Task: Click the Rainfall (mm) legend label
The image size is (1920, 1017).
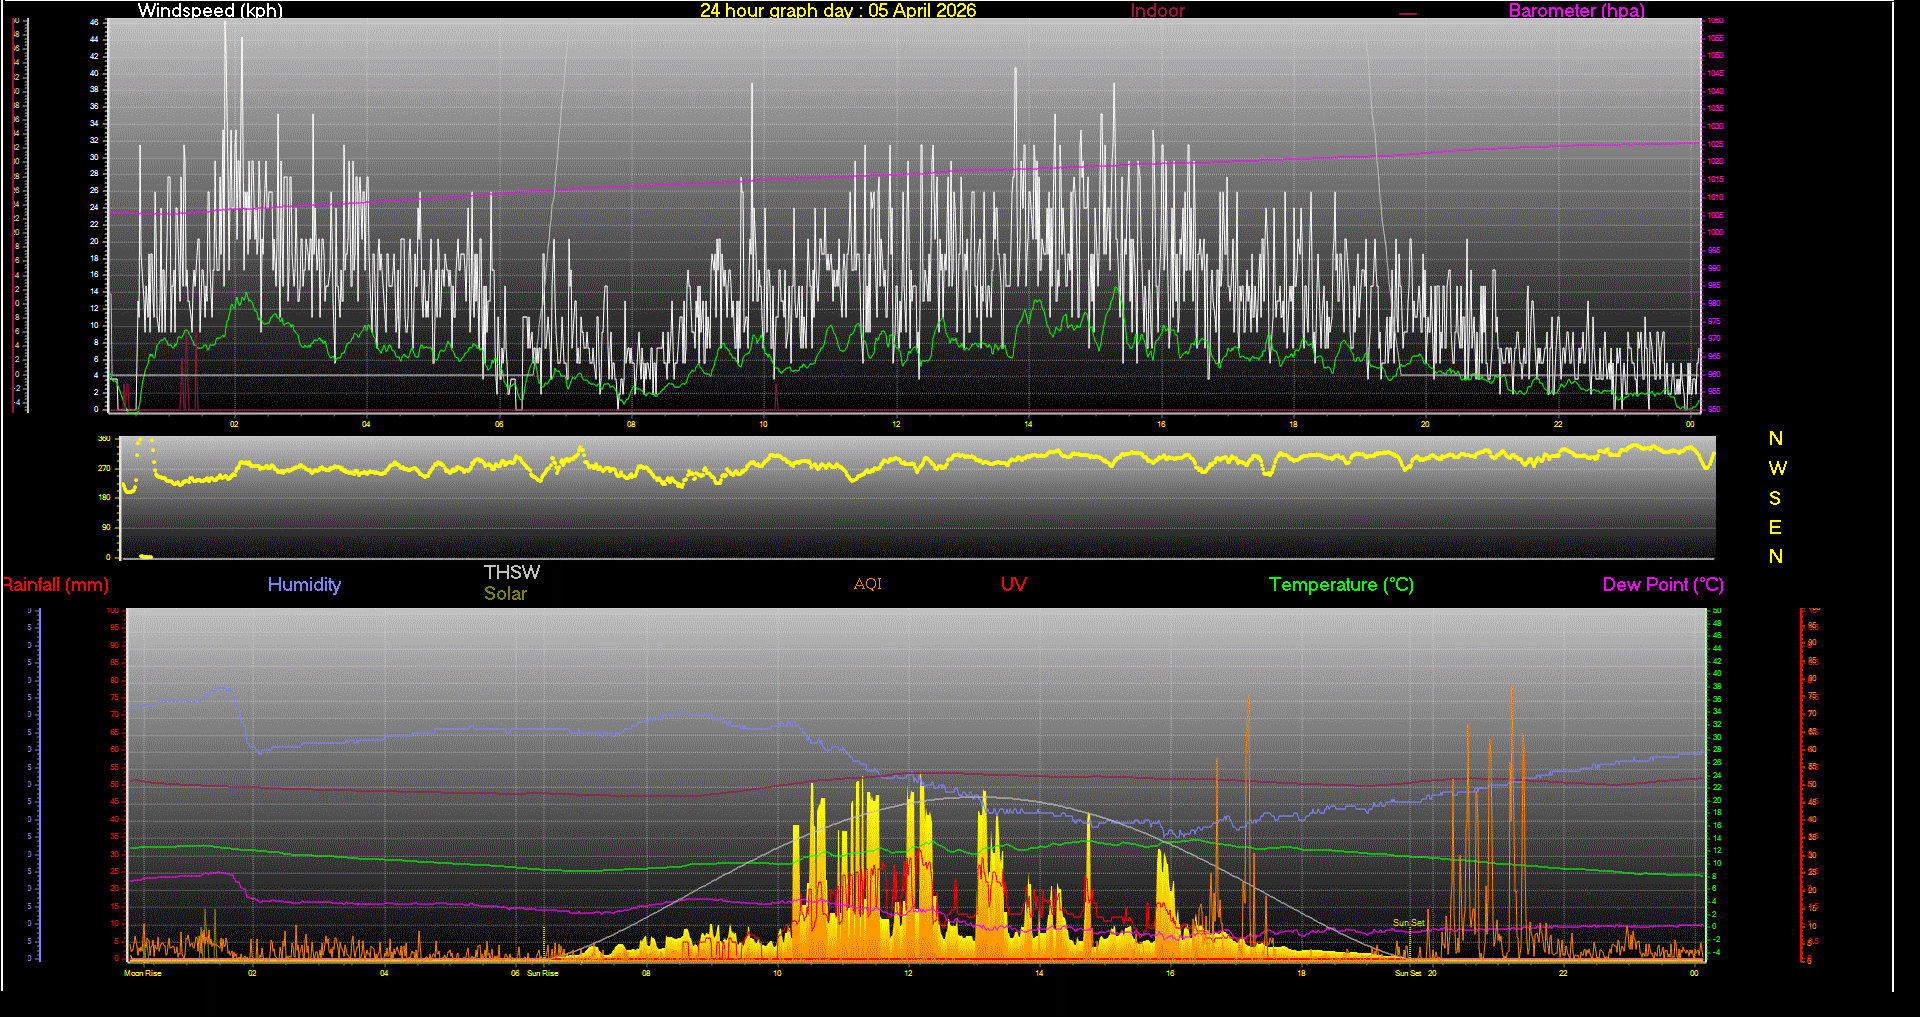Action: click(x=56, y=585)
